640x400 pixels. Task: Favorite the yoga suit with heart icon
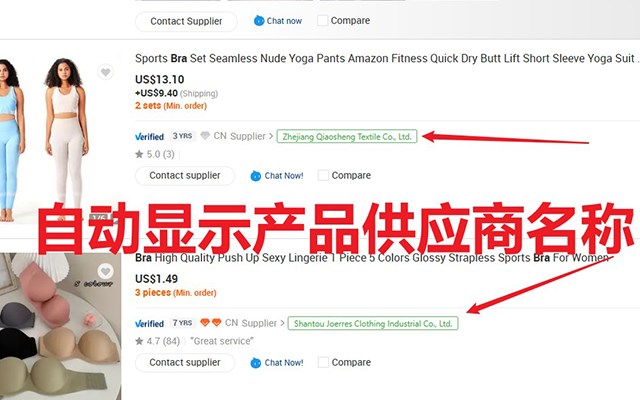[x=105, y=72]
